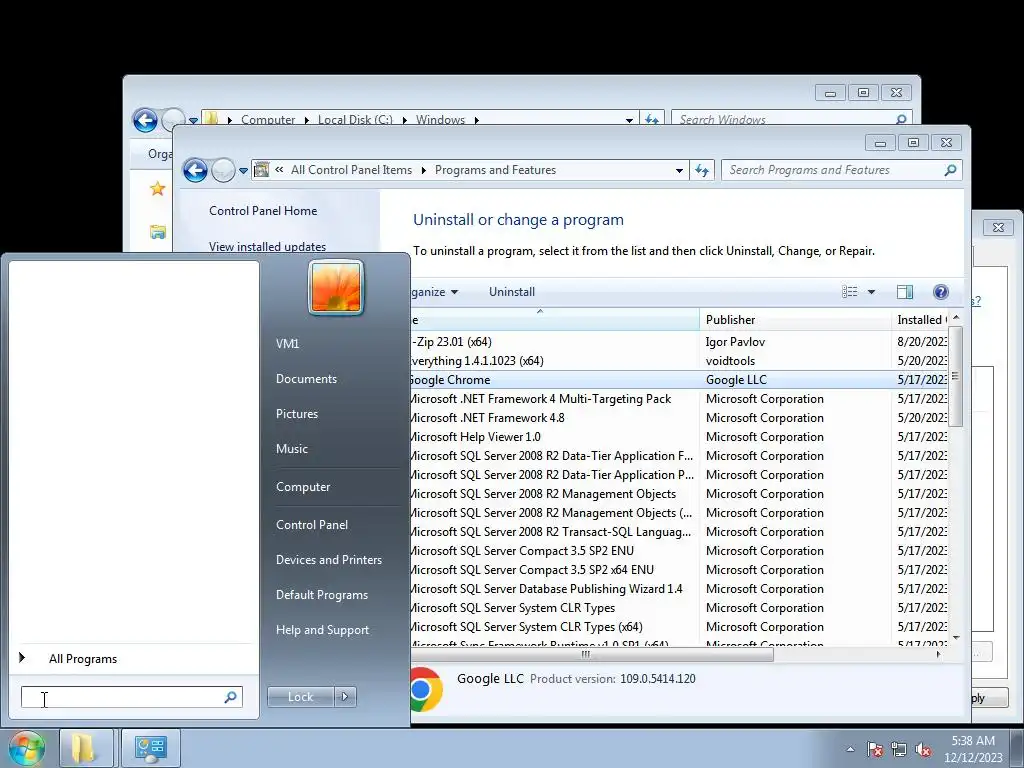Click Local Disk (C:) breadcrumb in Explorer window
1024x768 pixels.
click(355, 120)
